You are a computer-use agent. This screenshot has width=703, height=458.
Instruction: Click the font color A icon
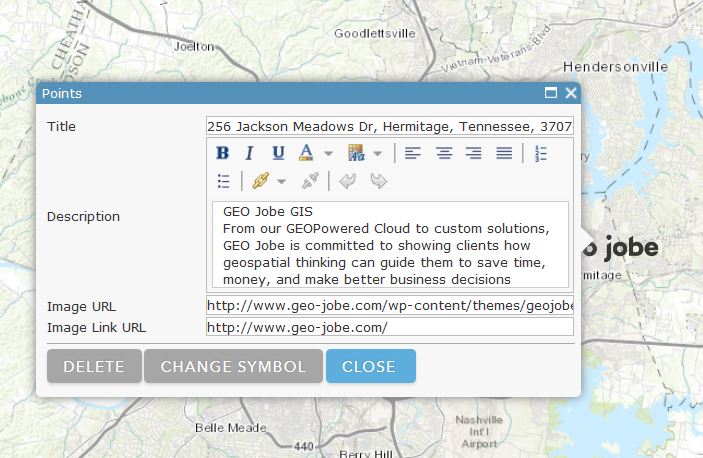point(306,153)
